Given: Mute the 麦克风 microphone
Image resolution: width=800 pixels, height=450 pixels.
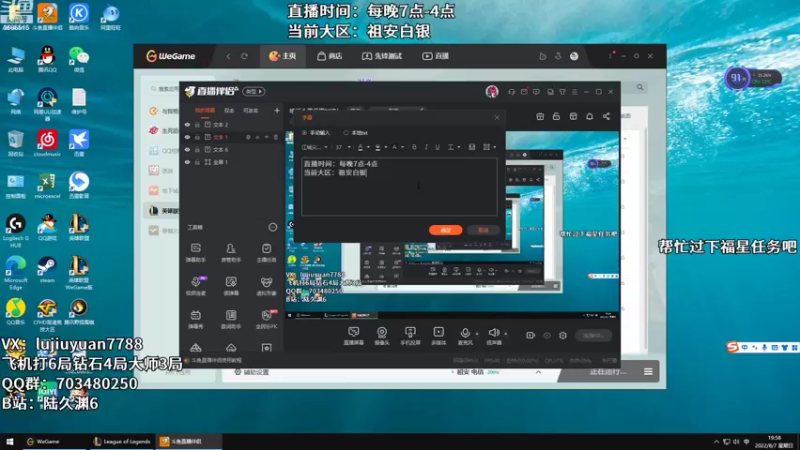Looking at the screenshot, I should coord(465,333).
